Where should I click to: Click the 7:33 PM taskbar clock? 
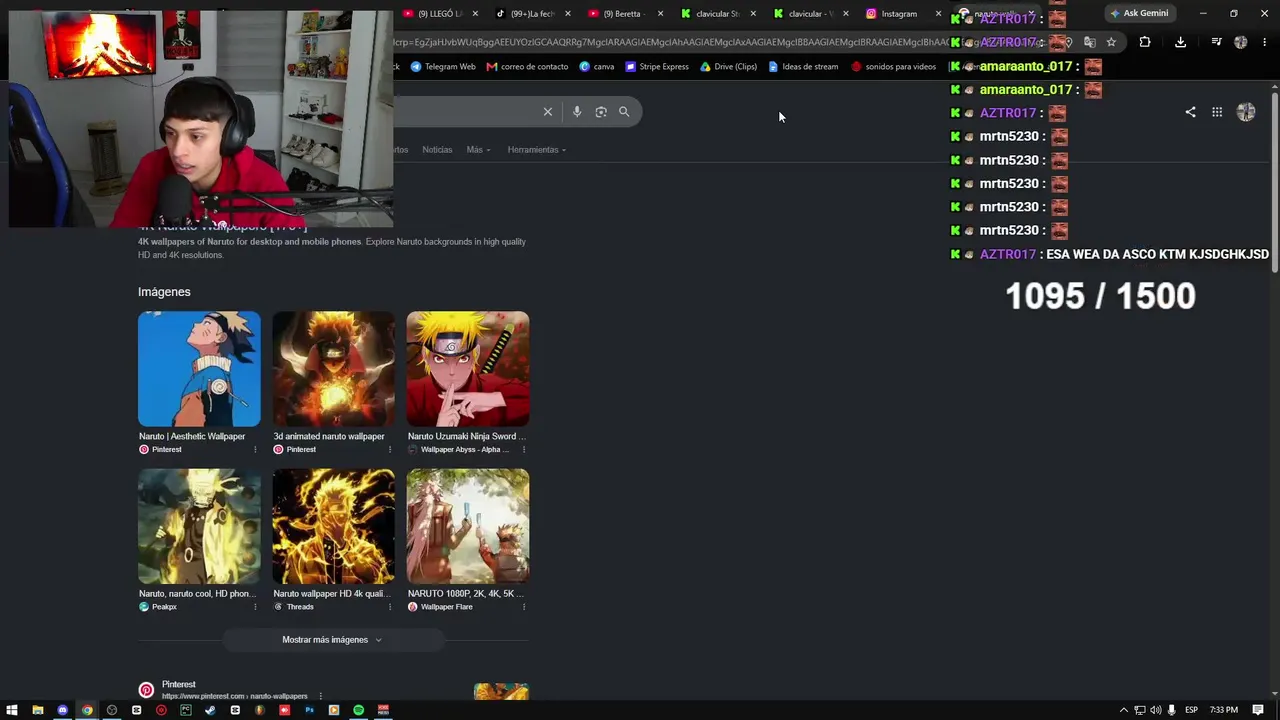click(1224, 710)
